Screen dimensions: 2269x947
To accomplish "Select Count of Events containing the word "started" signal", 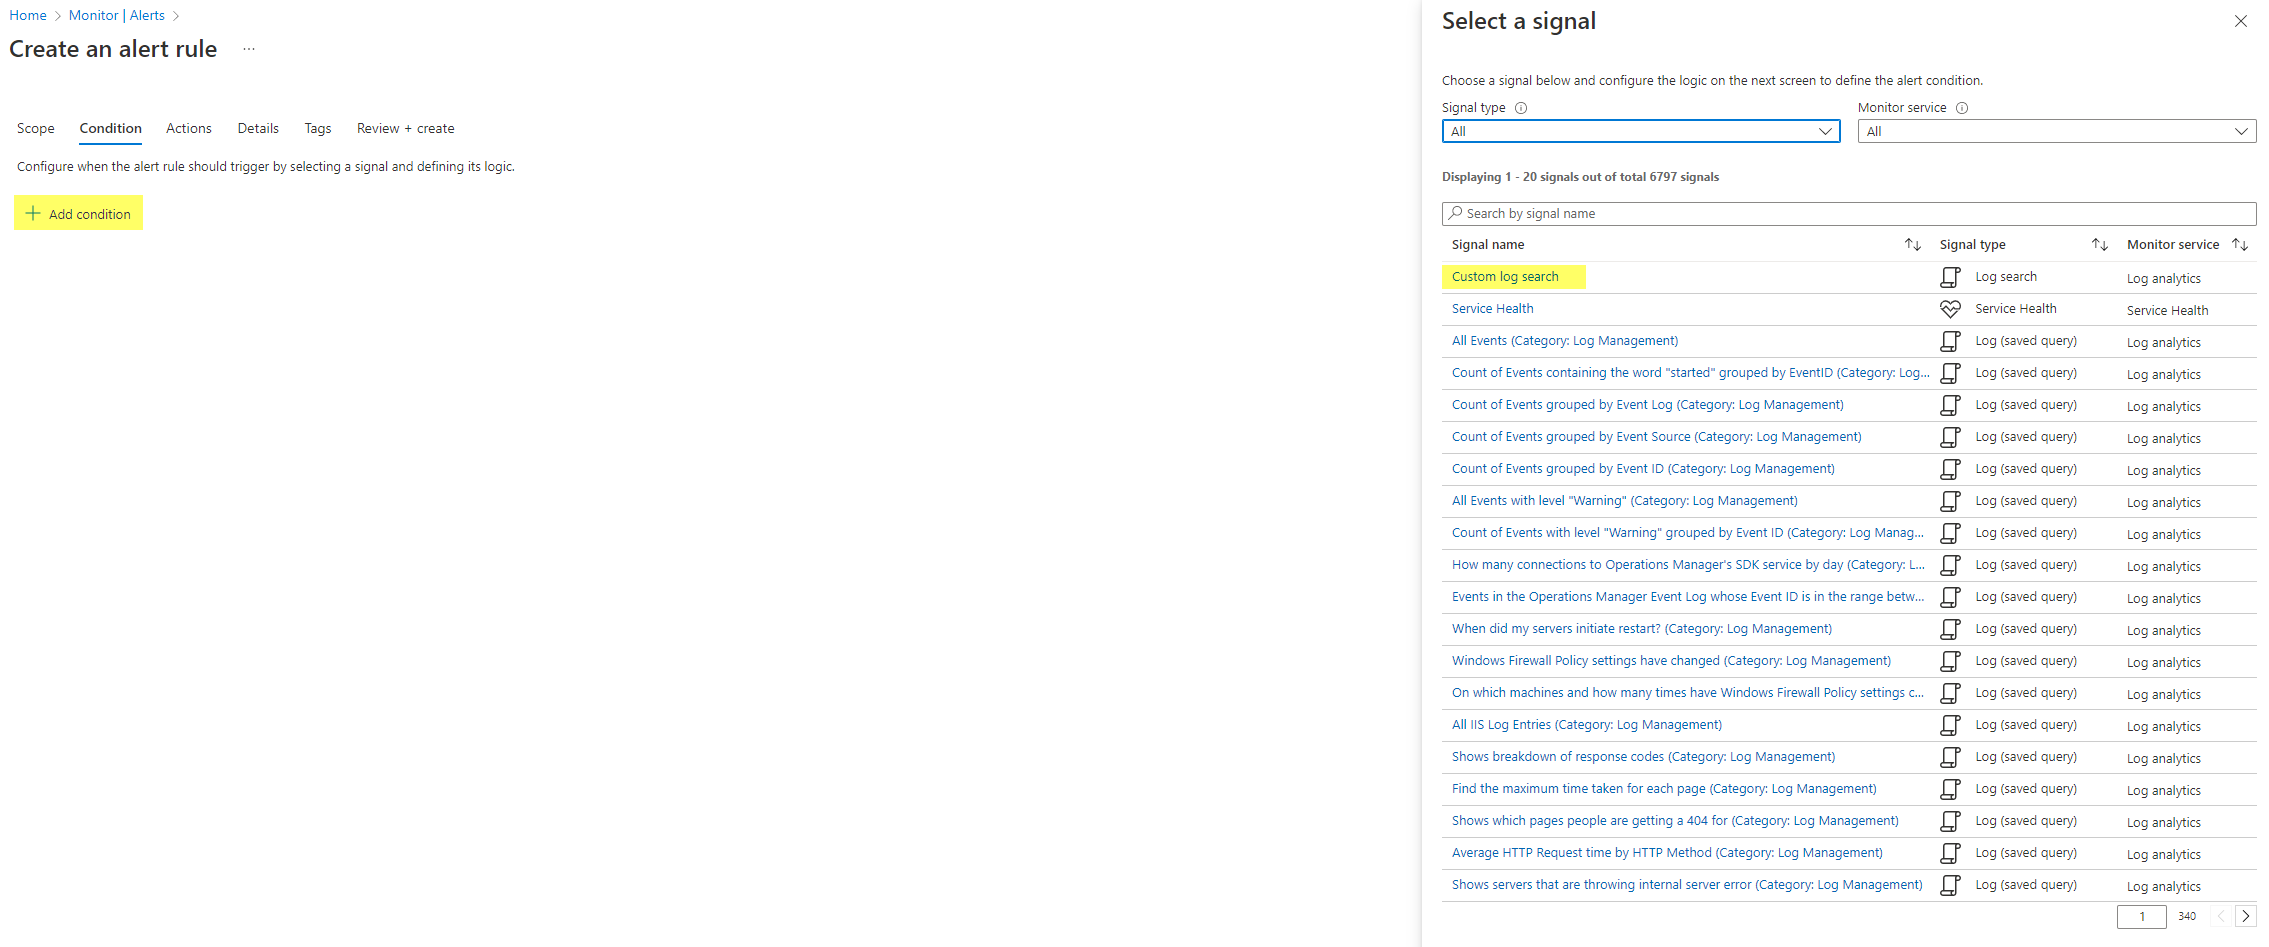I will 1690,373.
